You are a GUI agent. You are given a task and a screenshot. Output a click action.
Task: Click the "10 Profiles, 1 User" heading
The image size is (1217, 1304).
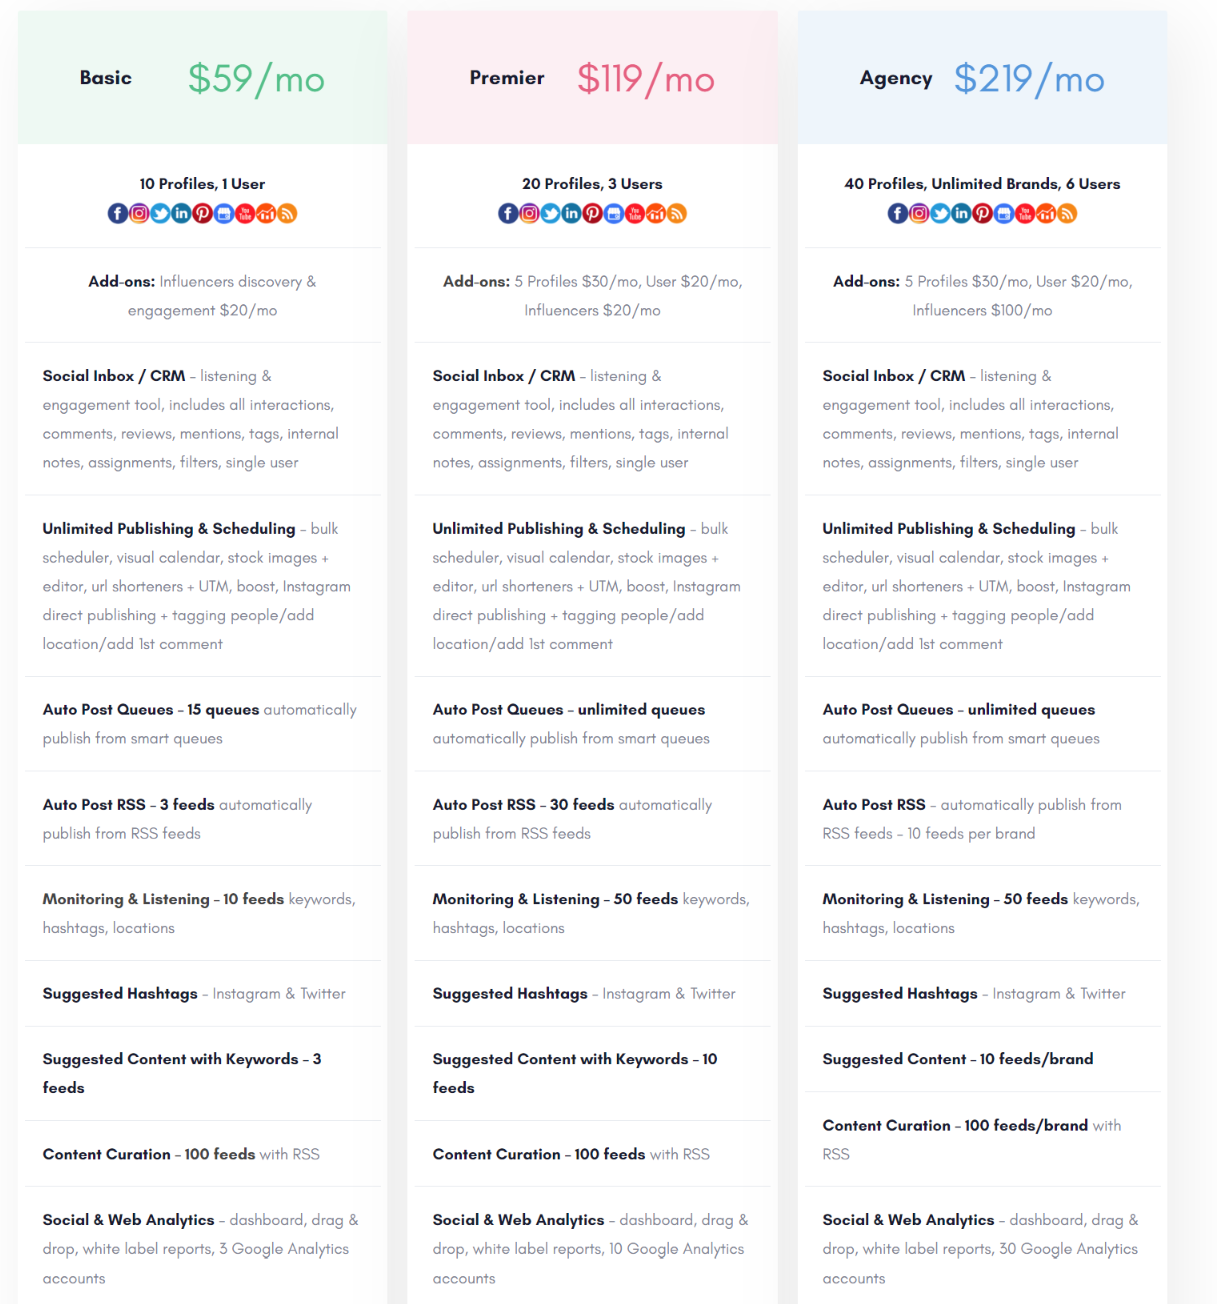click(x=202, y=184)
